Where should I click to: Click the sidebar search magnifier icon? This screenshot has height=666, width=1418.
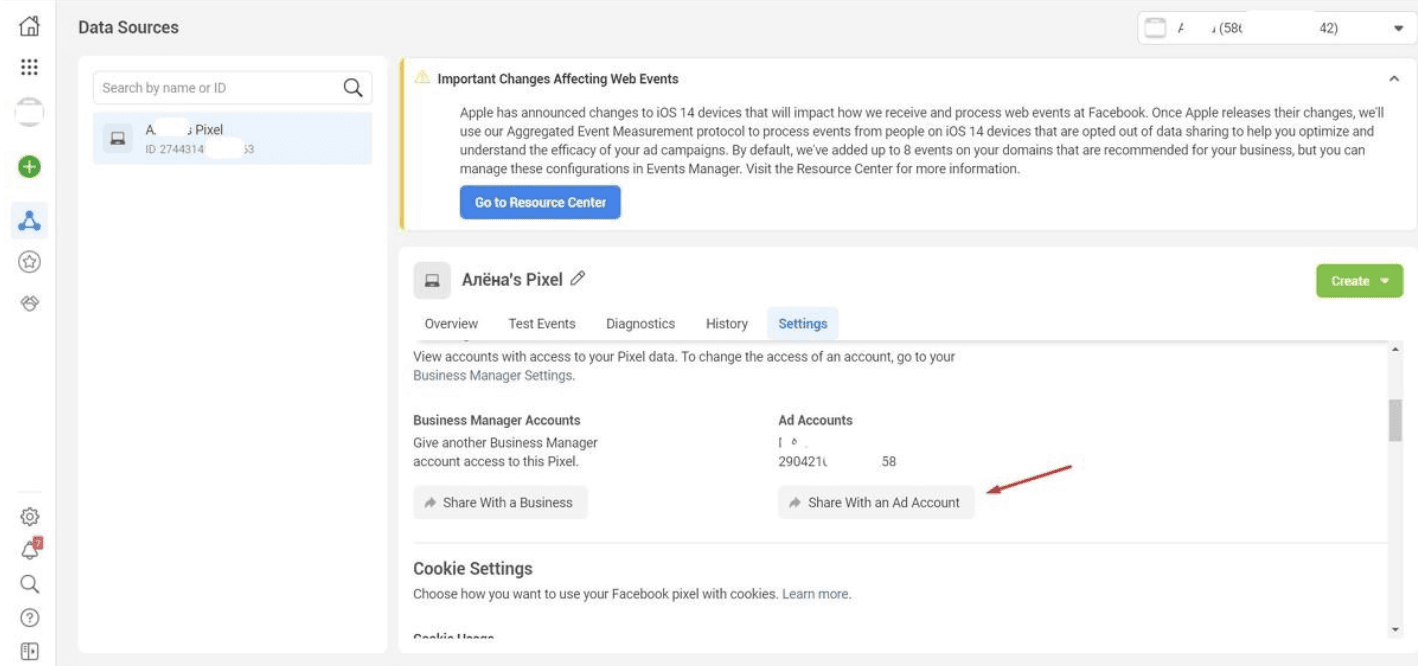pos(29,584)
